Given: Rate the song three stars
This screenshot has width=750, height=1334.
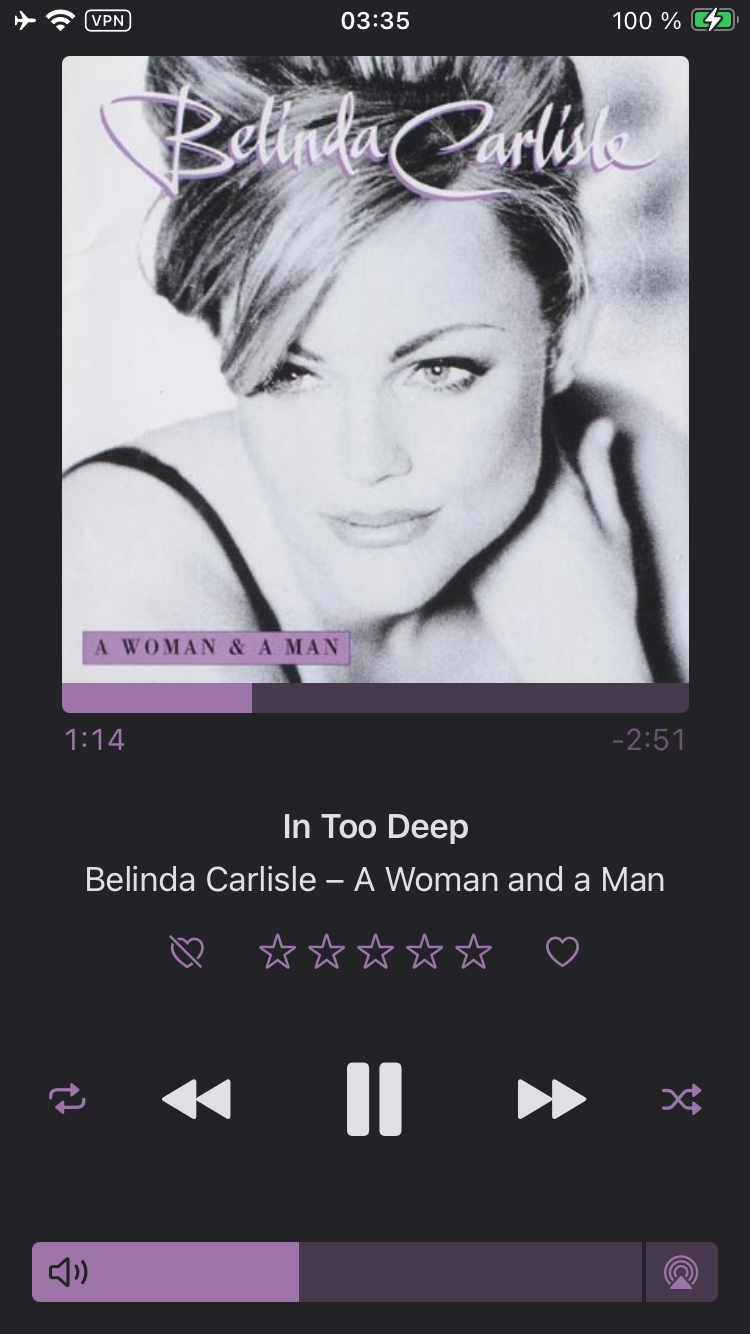Looking at the screenshot, I should [x=375, y=952].
